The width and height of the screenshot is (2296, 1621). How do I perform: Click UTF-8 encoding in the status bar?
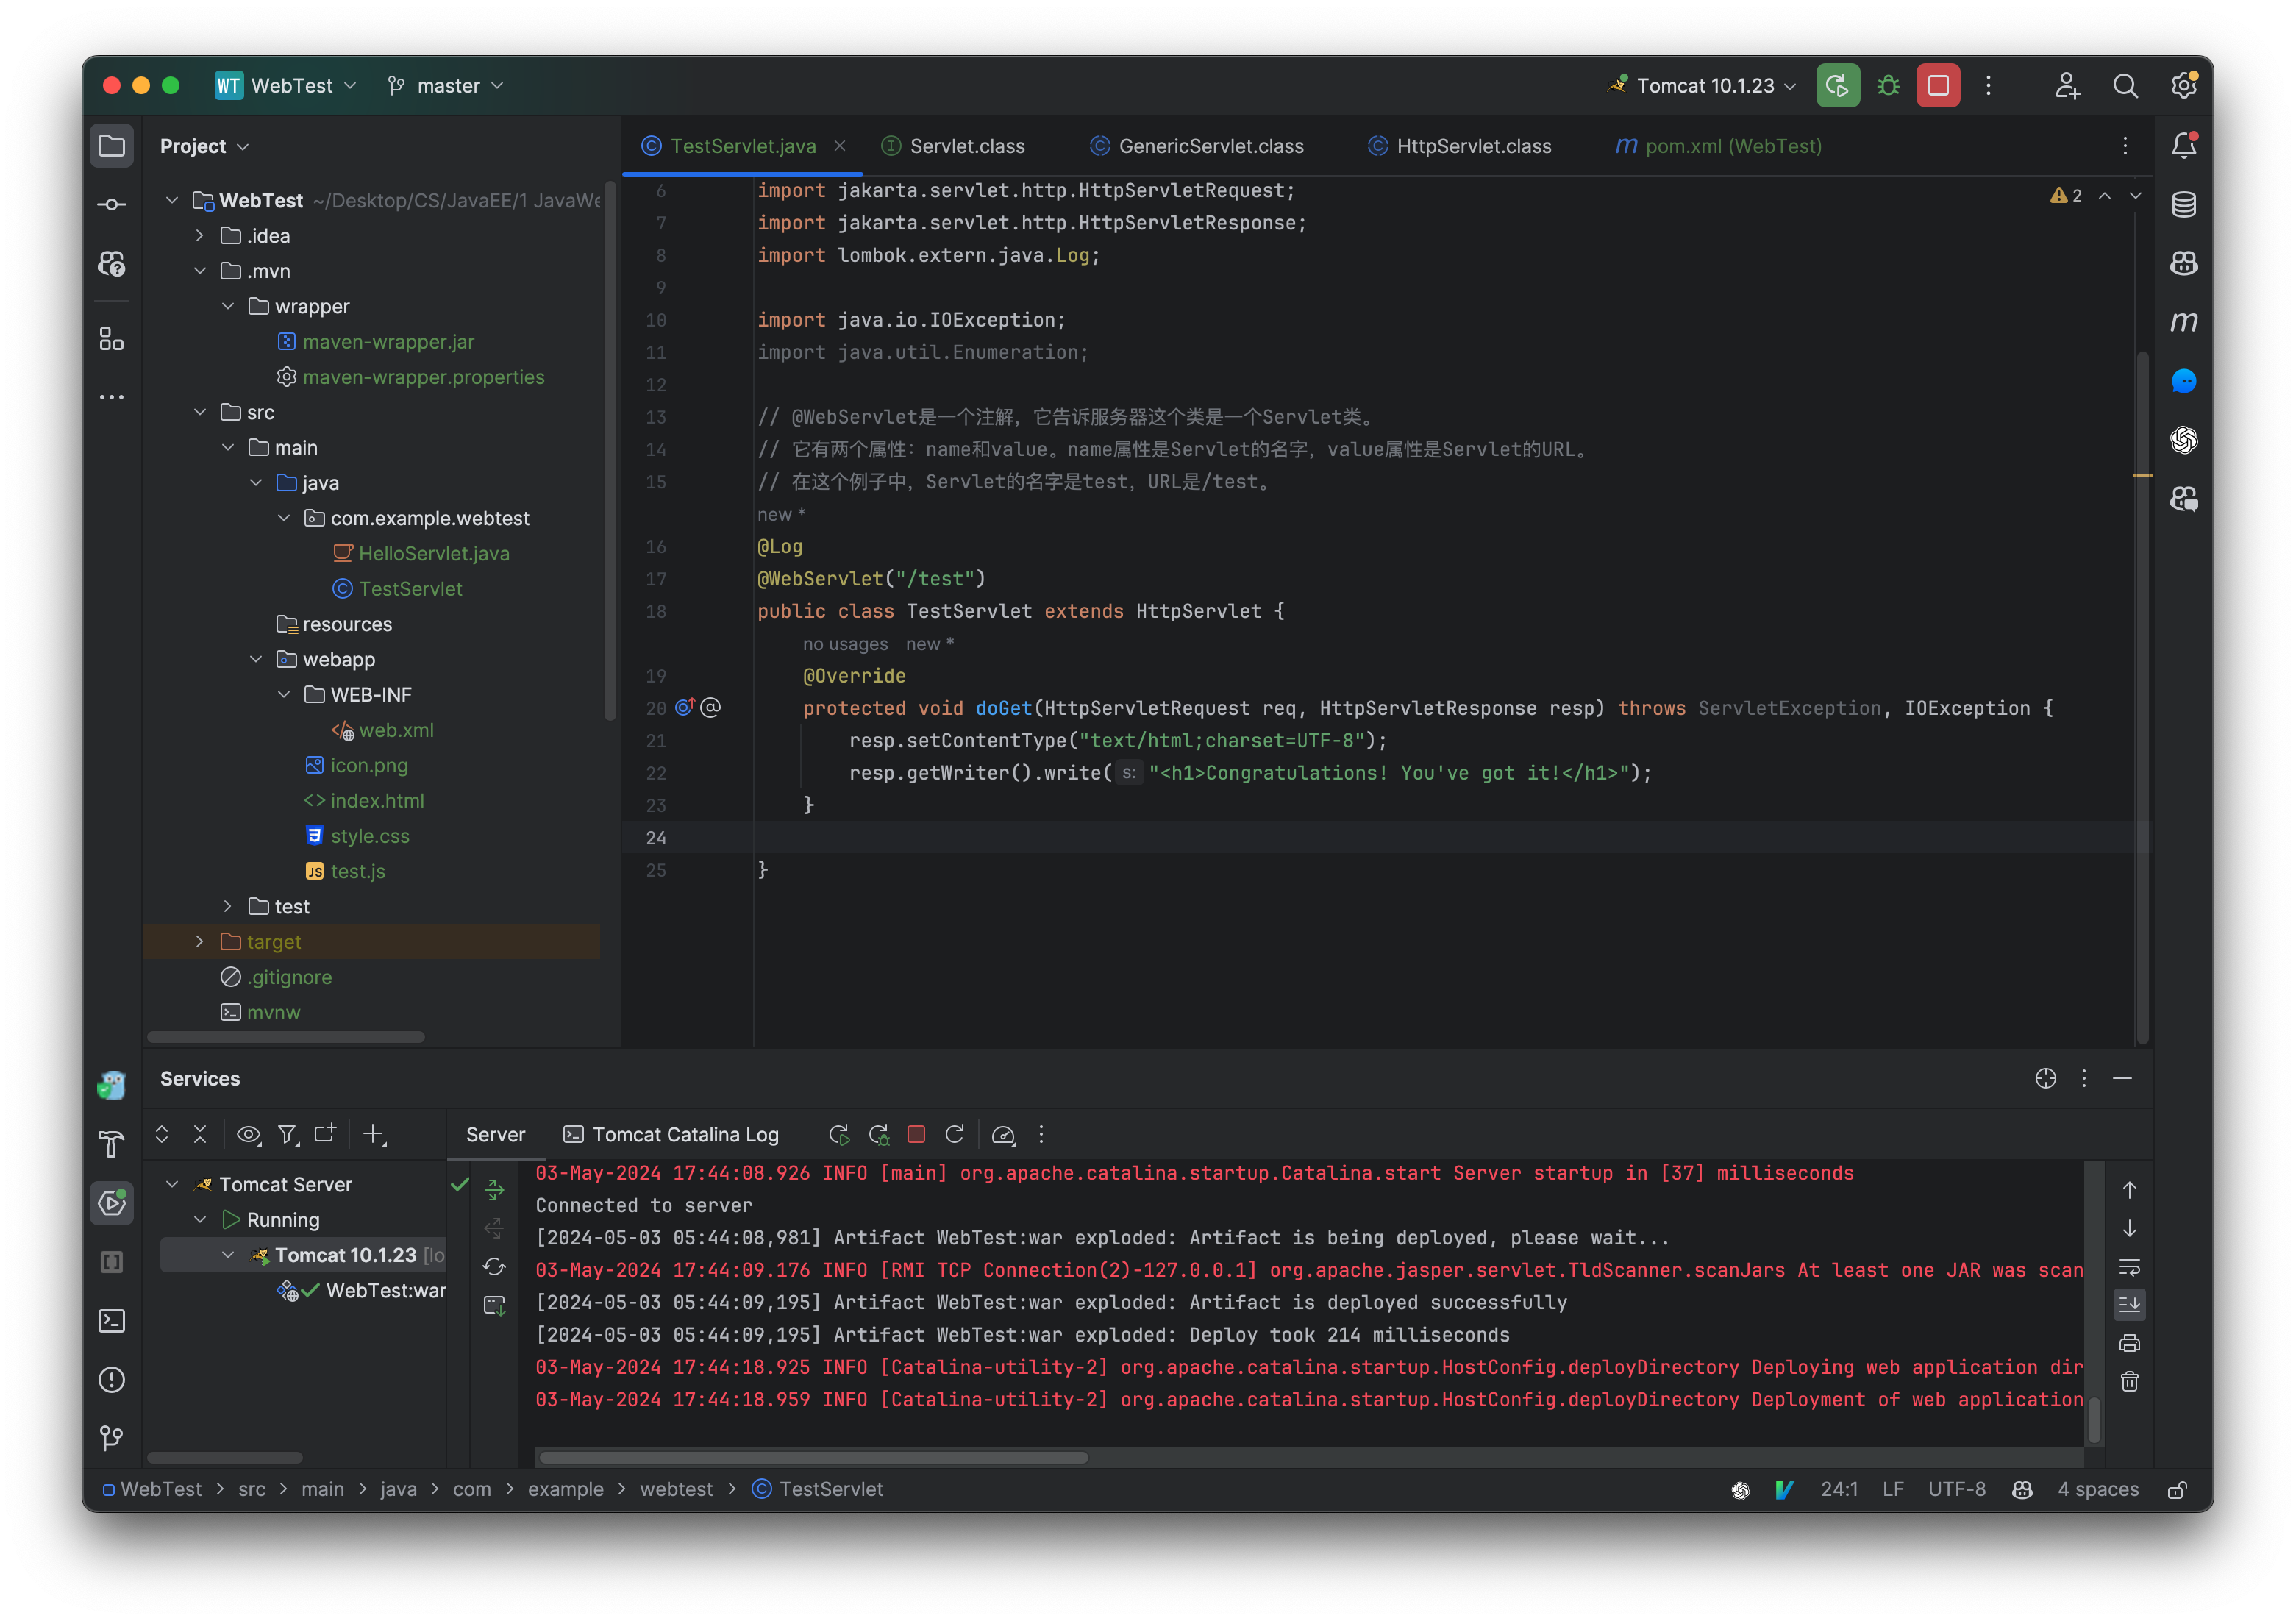[x=1957, y=1489]
